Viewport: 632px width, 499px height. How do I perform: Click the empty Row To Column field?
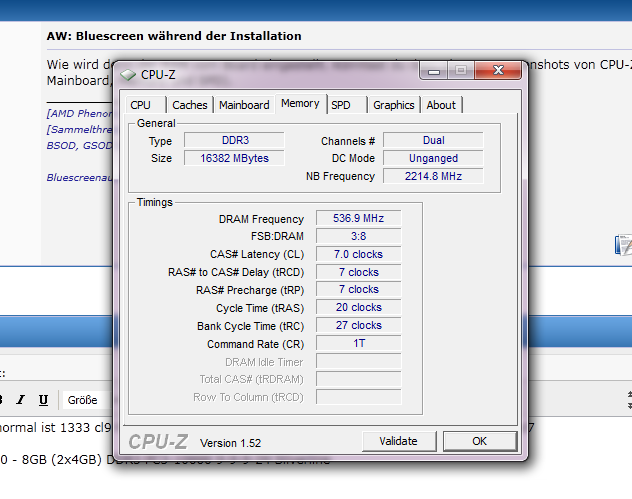point(359,397)
